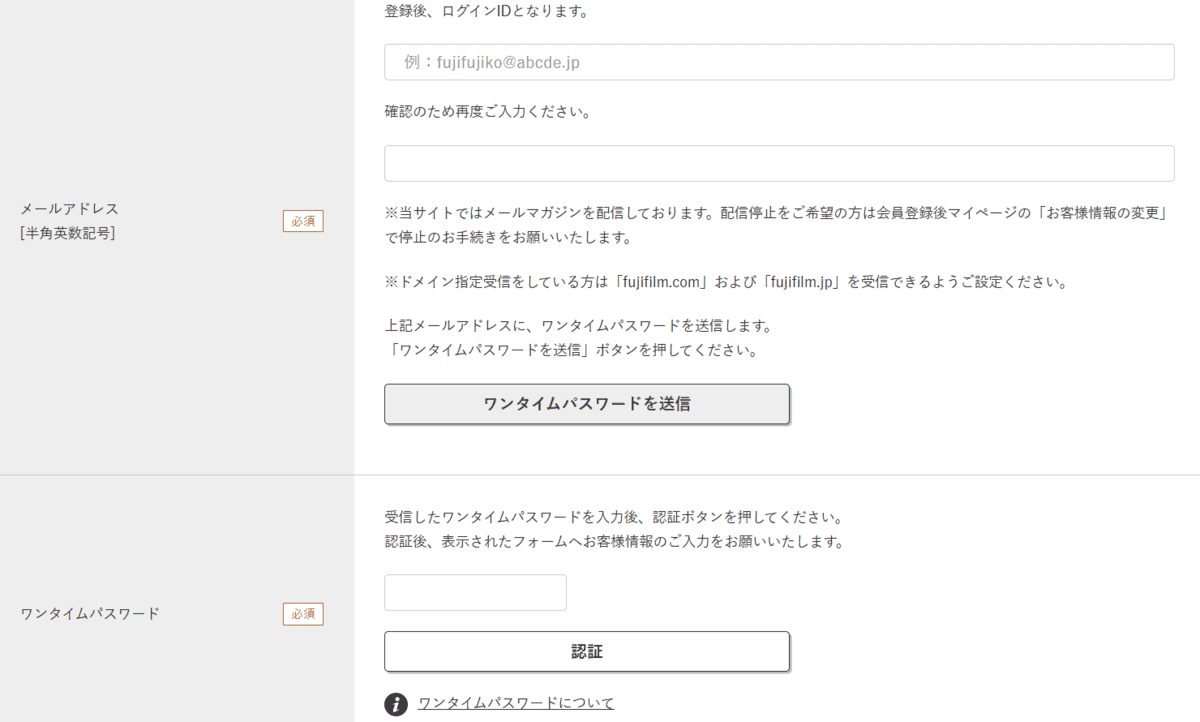Click the 確認のため再度ご入力ください instruction
The height and width of the screenshot is (722, 1200).
tap(487, 112)
